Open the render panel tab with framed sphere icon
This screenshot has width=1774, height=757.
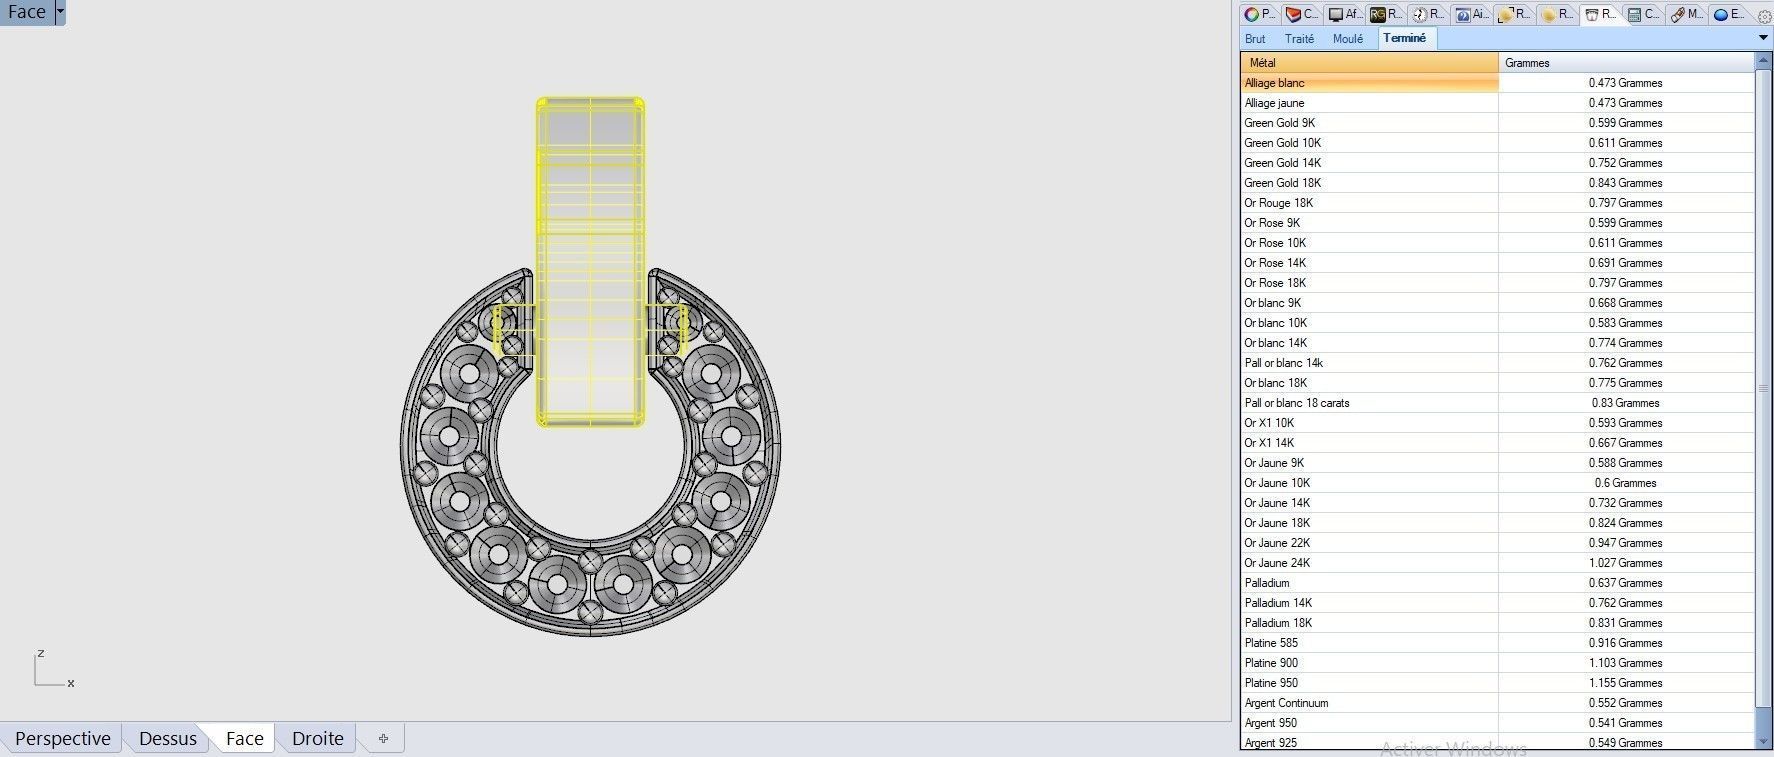click(x=1515, y=14)
